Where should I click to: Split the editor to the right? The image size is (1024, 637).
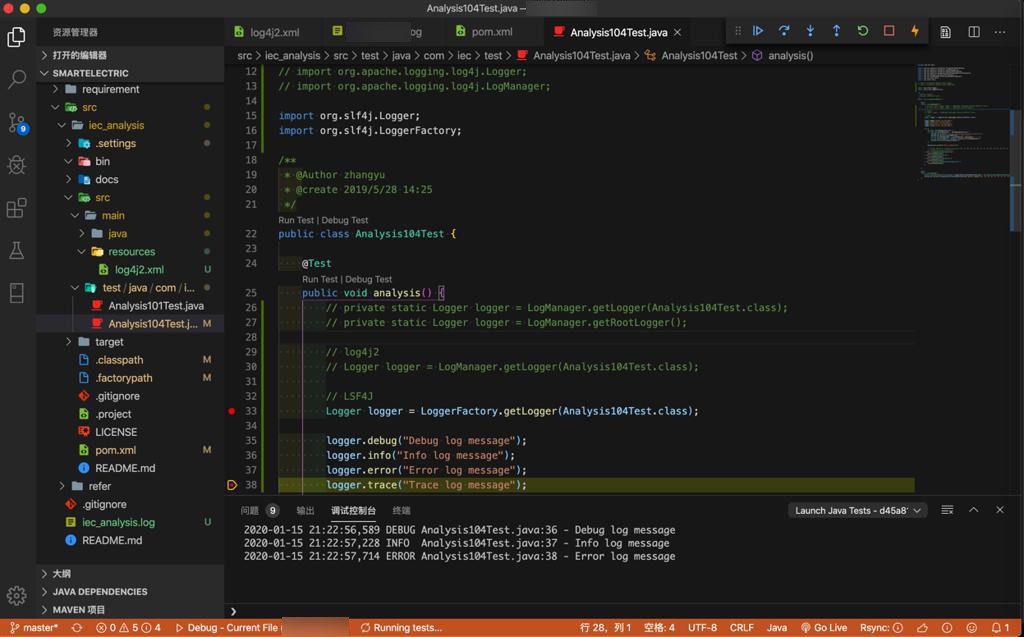click(x=973, y=32)
